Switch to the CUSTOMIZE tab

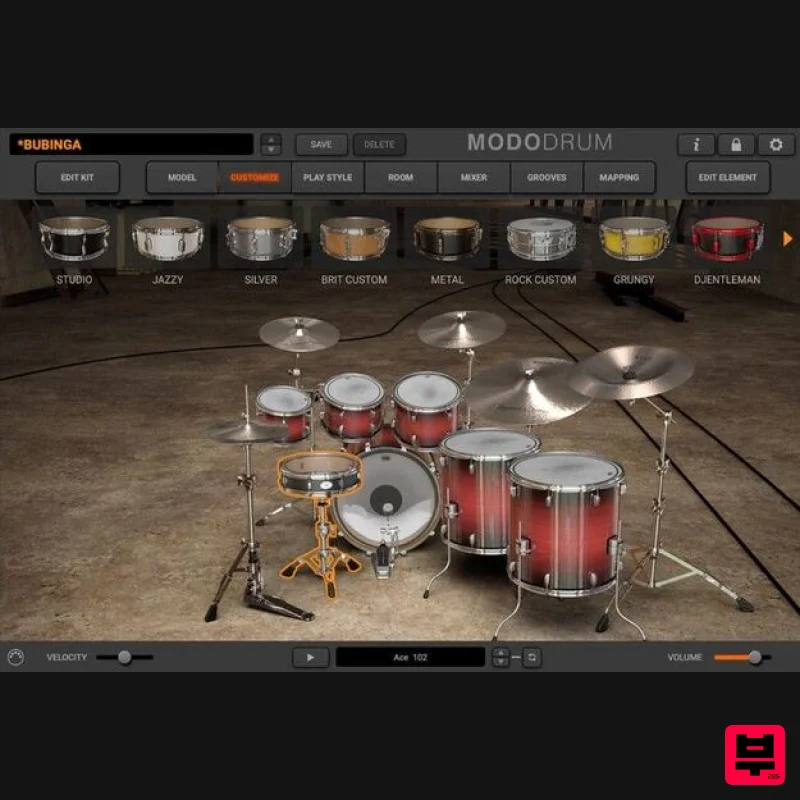(255, 178)
